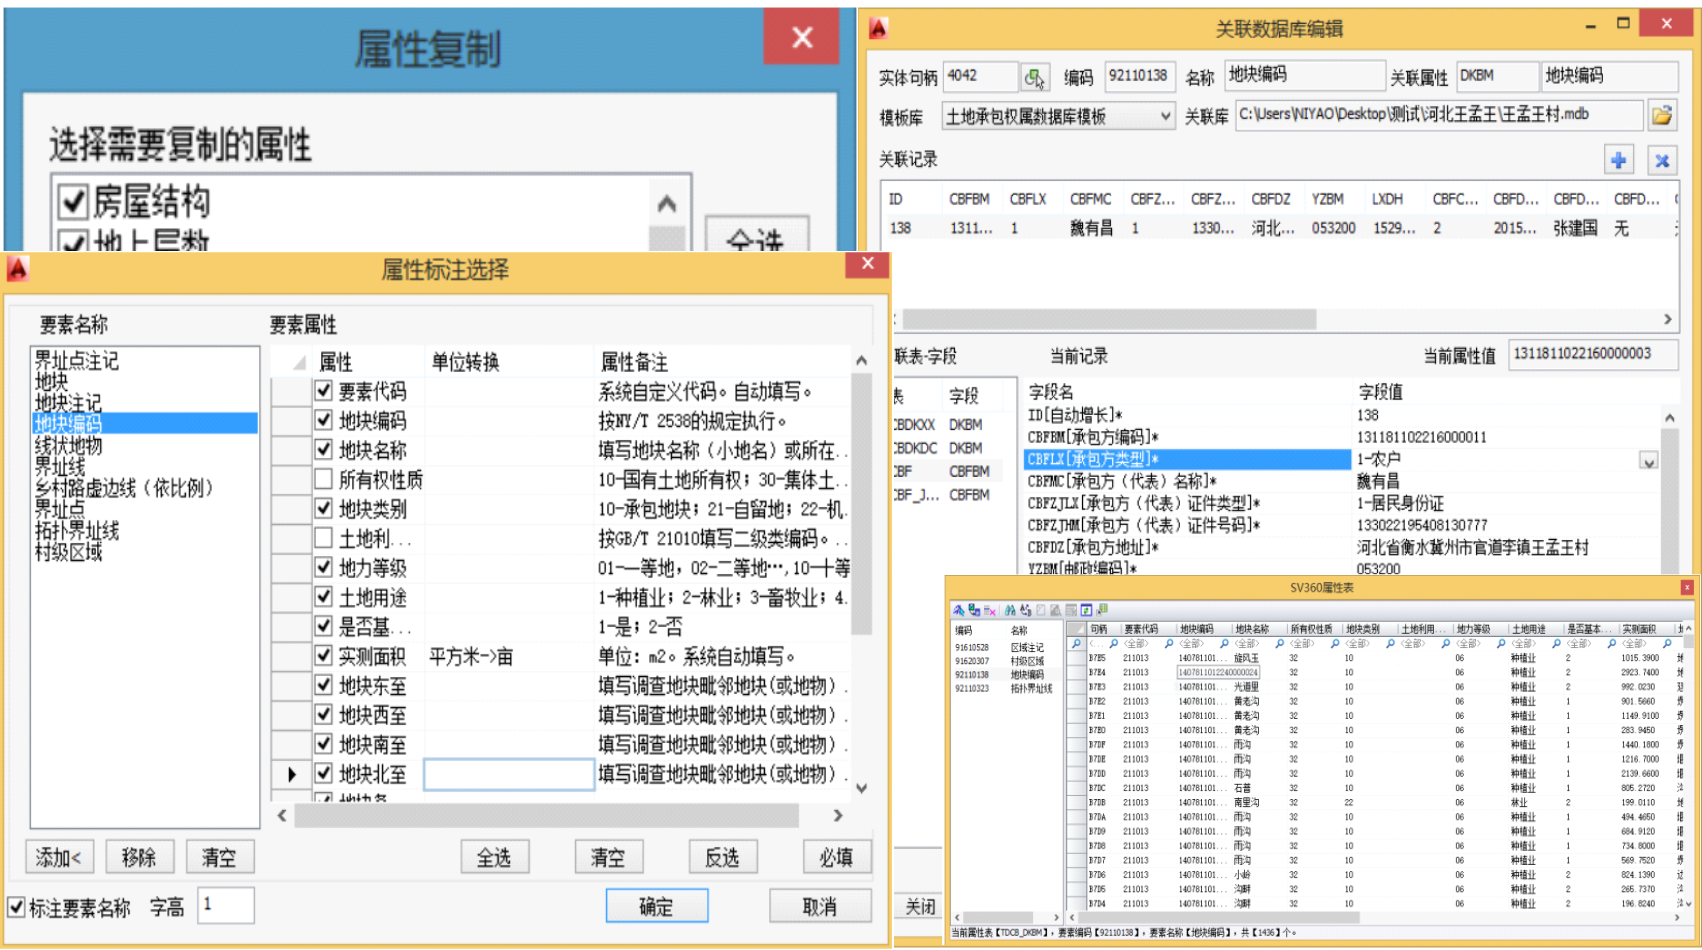Viewport: 1702px width, 950px height.
Task: Click the blue plus add-record icon
Action: coord(1618,160)
